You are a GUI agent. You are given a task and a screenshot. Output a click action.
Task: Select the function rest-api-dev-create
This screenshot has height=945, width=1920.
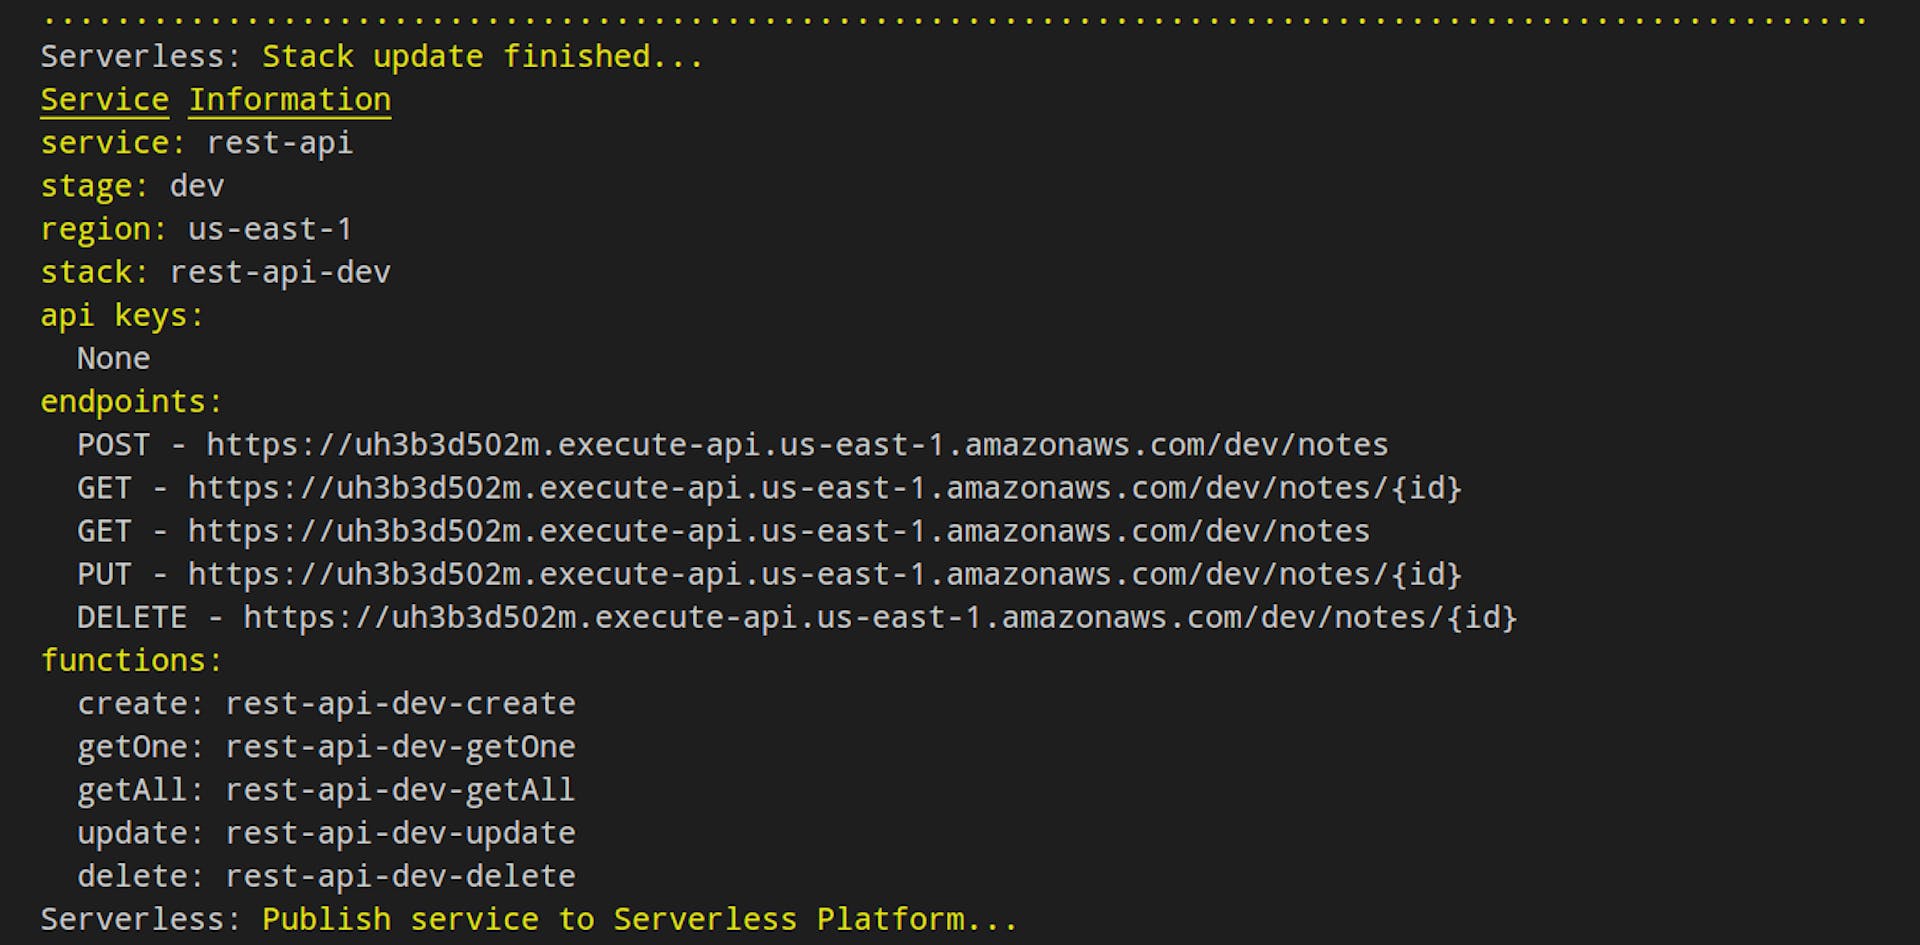tap(399, 703)
